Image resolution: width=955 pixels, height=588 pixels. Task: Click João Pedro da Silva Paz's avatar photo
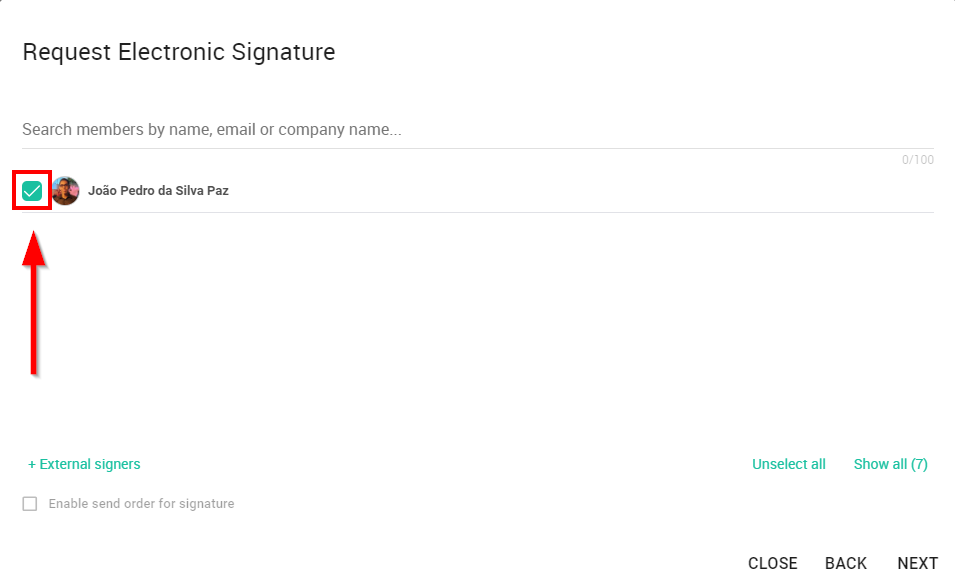pos(65,191)
